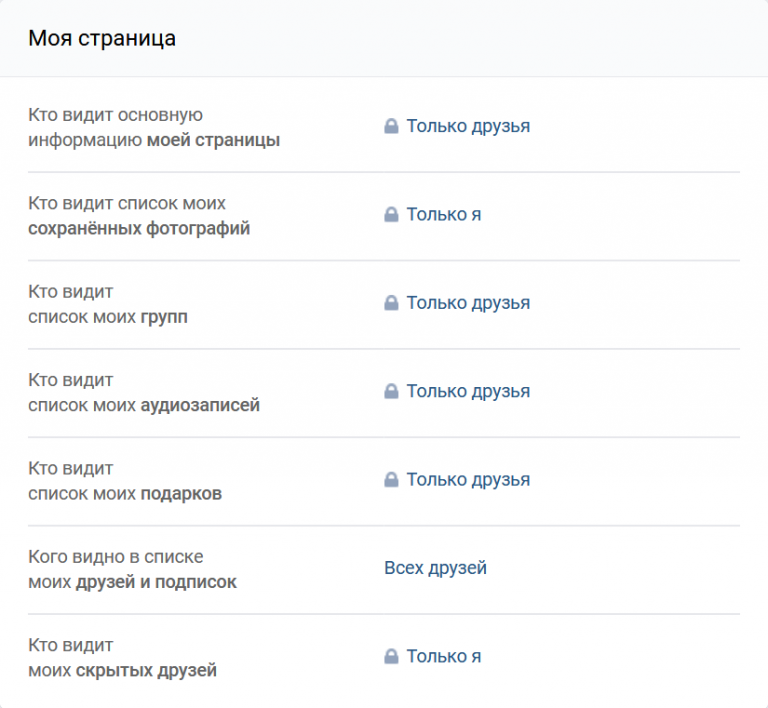This screenshot has height=708, width=768.
Task: Select label 'моих друзей и подписок'
Action: (x=132, y=582)
